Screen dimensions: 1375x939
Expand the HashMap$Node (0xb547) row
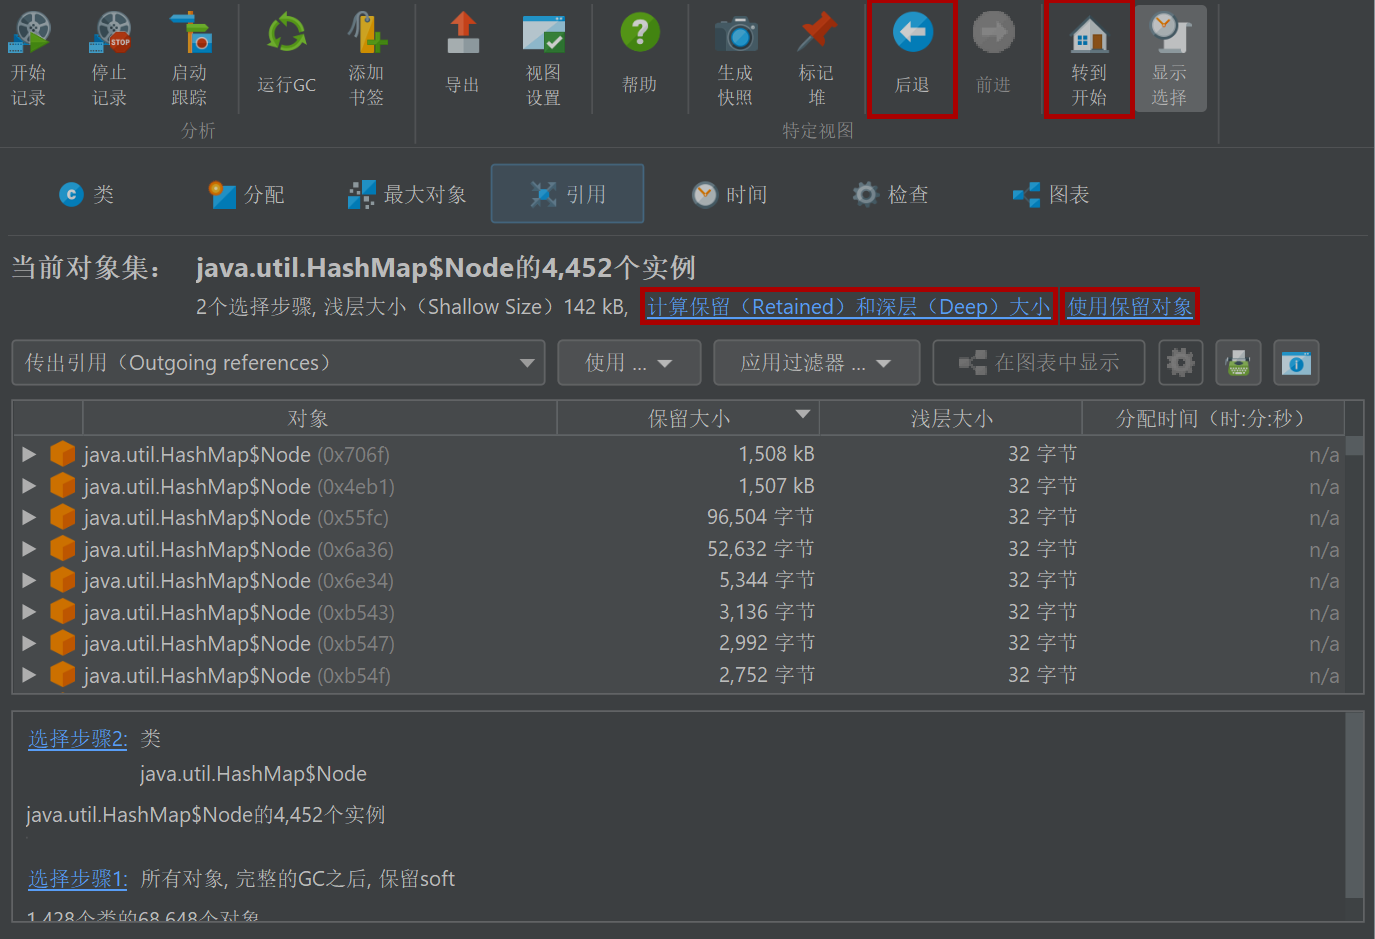coord(29,643)
